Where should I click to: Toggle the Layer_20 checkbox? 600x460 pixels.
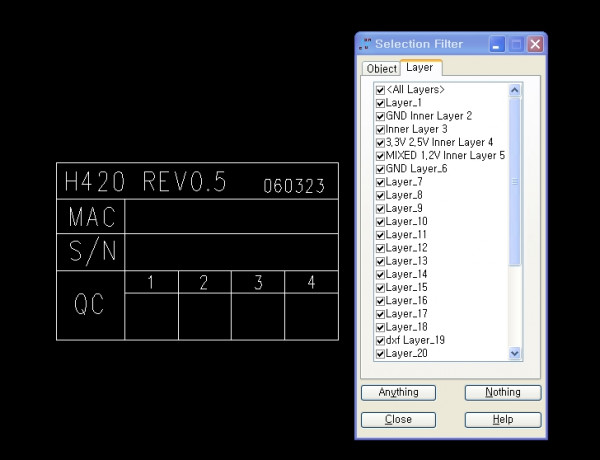[x=380, y=354]
